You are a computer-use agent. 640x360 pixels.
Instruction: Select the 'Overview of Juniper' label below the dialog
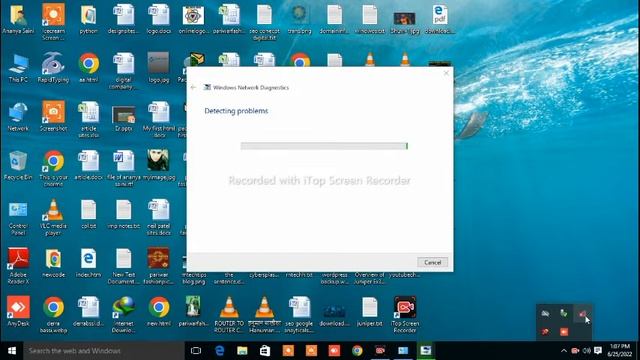click(369, 278)
